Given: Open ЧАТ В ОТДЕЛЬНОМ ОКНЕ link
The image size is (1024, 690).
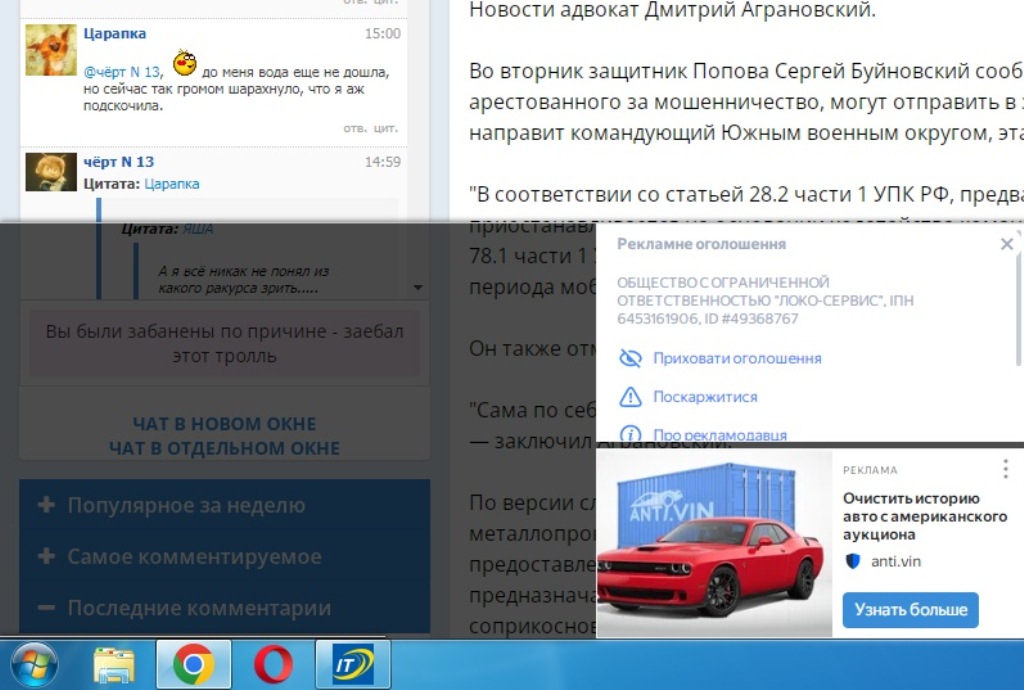Looking at the screenshot, I should (x=224, y=448).
